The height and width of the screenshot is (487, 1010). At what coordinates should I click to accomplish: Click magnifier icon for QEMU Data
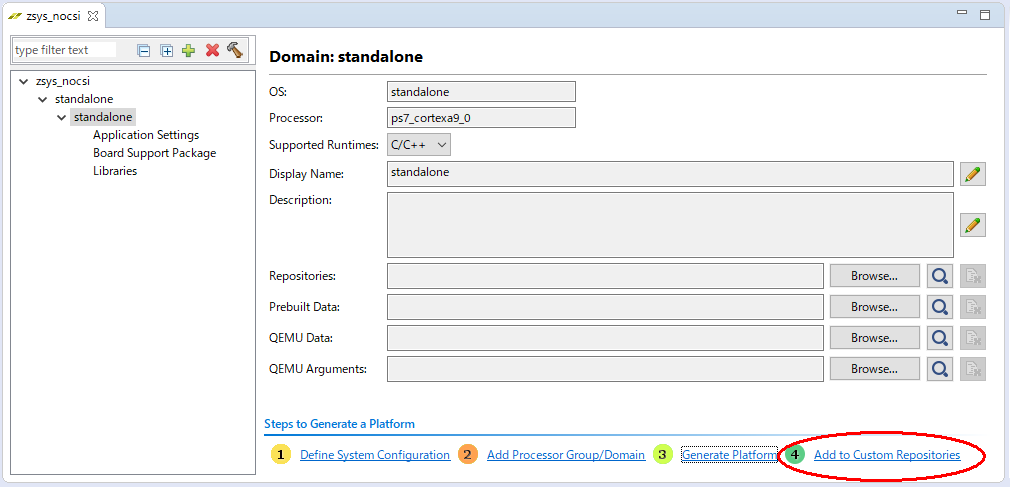pyautogui.click(x=939, y=338)
